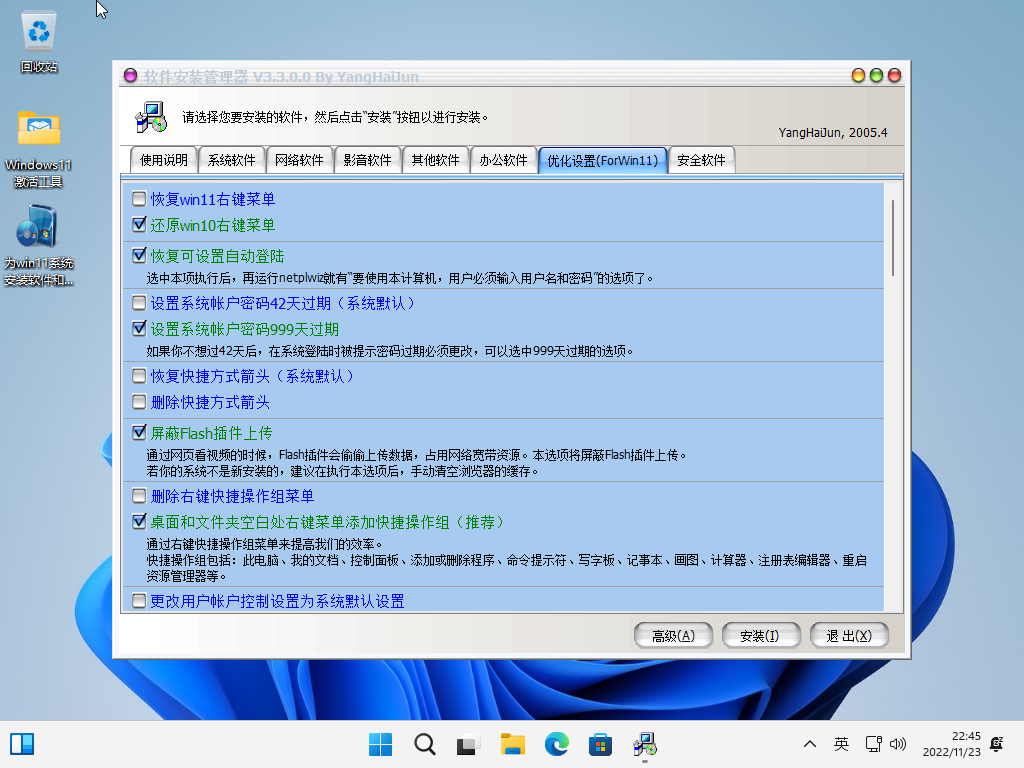Enable 删除快捷方式箭头 checkbox
This screenshot has width=1024, height=768.
[139, 402]
